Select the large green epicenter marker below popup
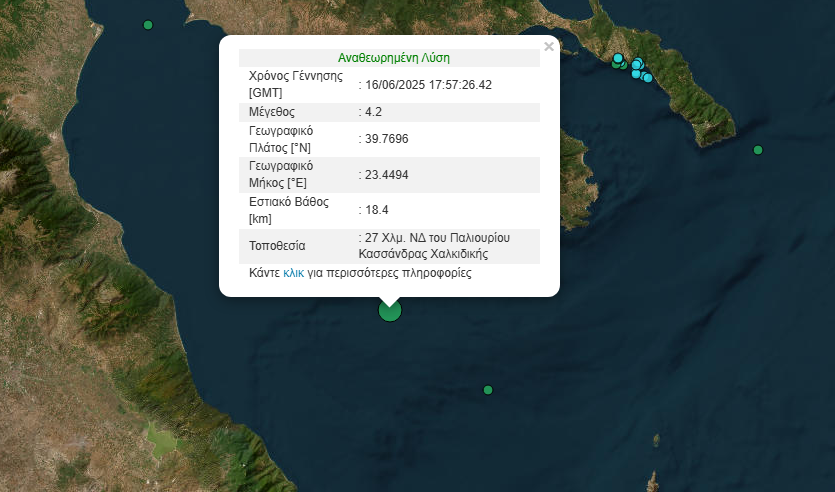835x492 pixels. coord(390,310)
